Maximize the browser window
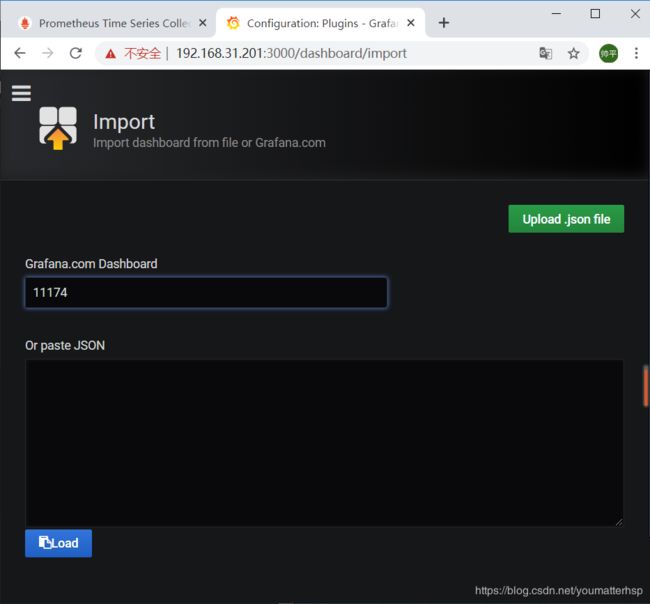Screen dimensions: 650x604 (x=595, y=14)
